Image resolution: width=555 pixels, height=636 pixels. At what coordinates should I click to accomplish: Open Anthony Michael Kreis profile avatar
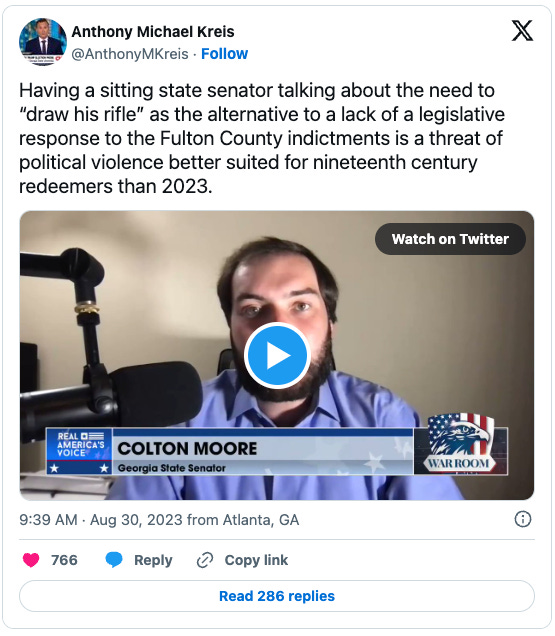click(x=43, y=42)
